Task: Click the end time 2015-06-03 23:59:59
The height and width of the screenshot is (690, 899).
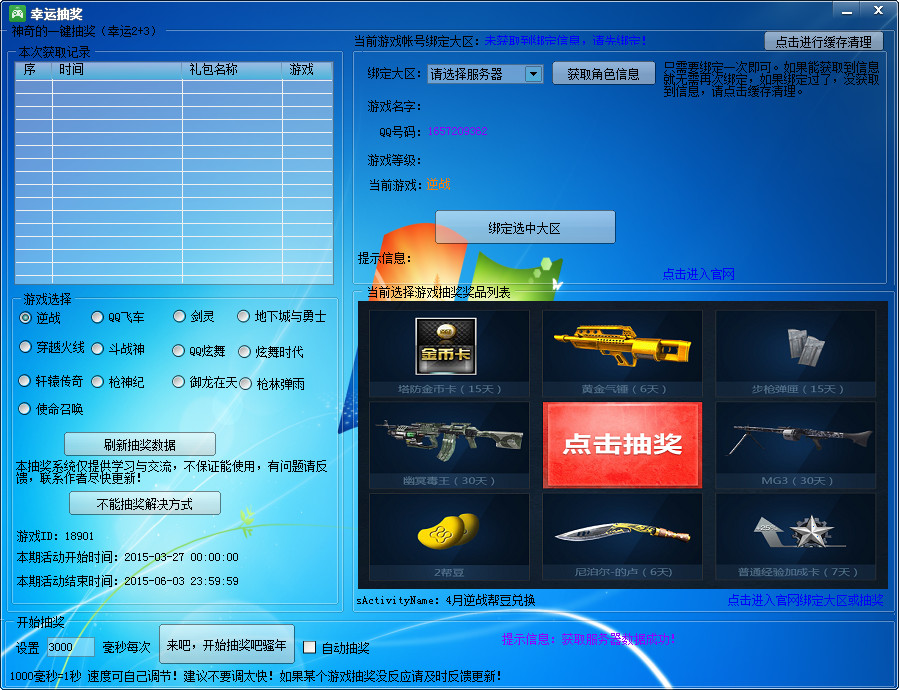Action: coord(181,581)
